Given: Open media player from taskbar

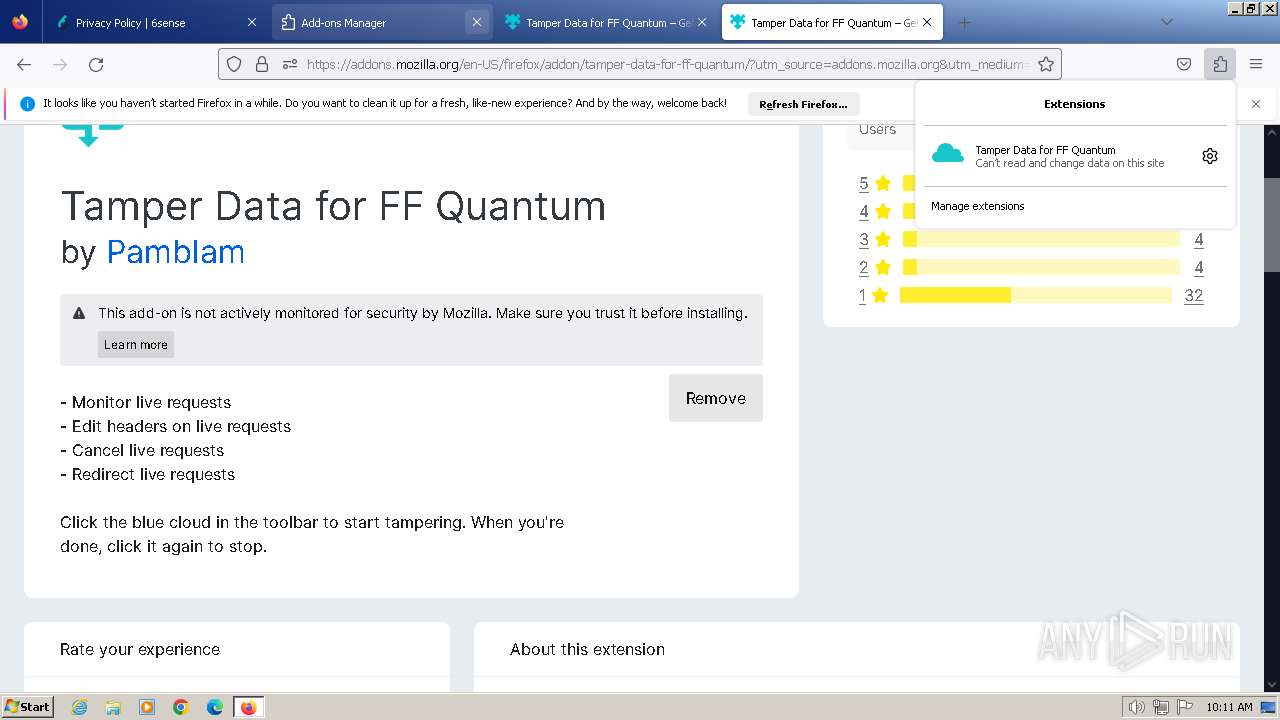Looking at the screenshot, I should point(147,707).
